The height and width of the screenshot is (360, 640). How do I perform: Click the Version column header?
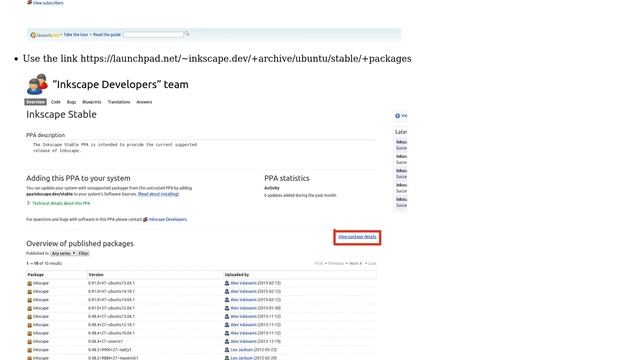click(96, 275)
